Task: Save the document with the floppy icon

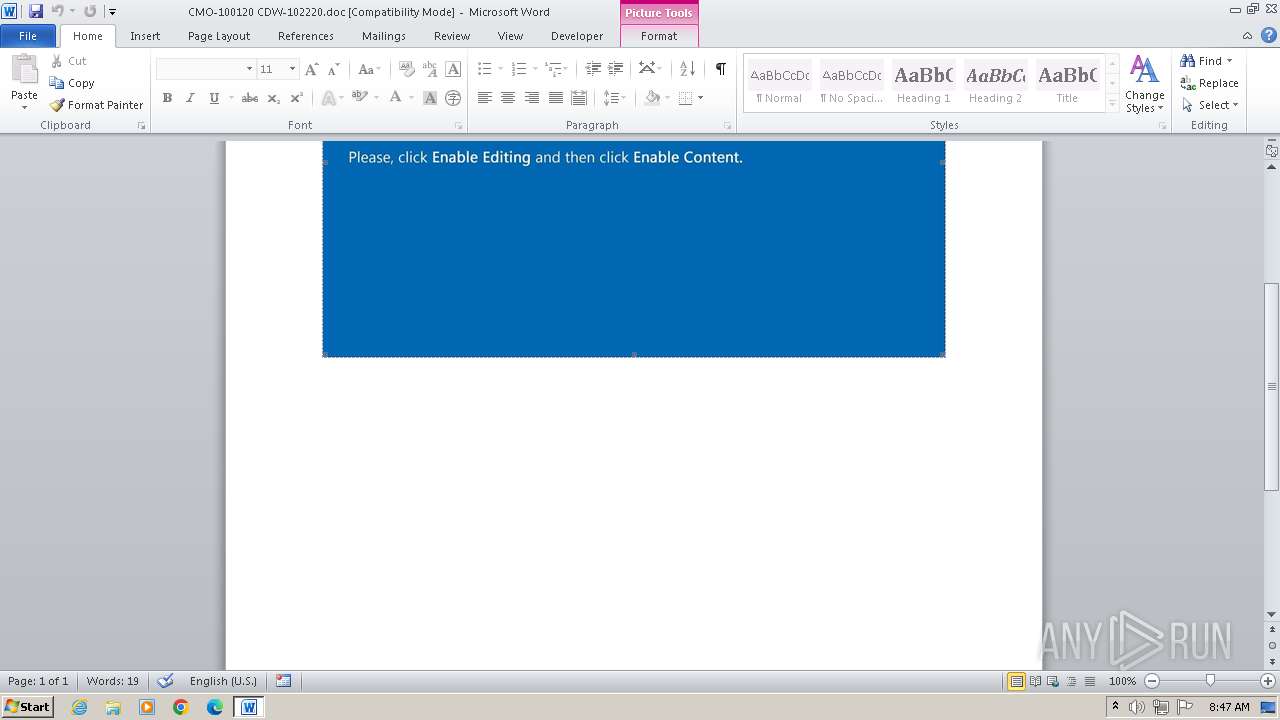Action: 36,11
